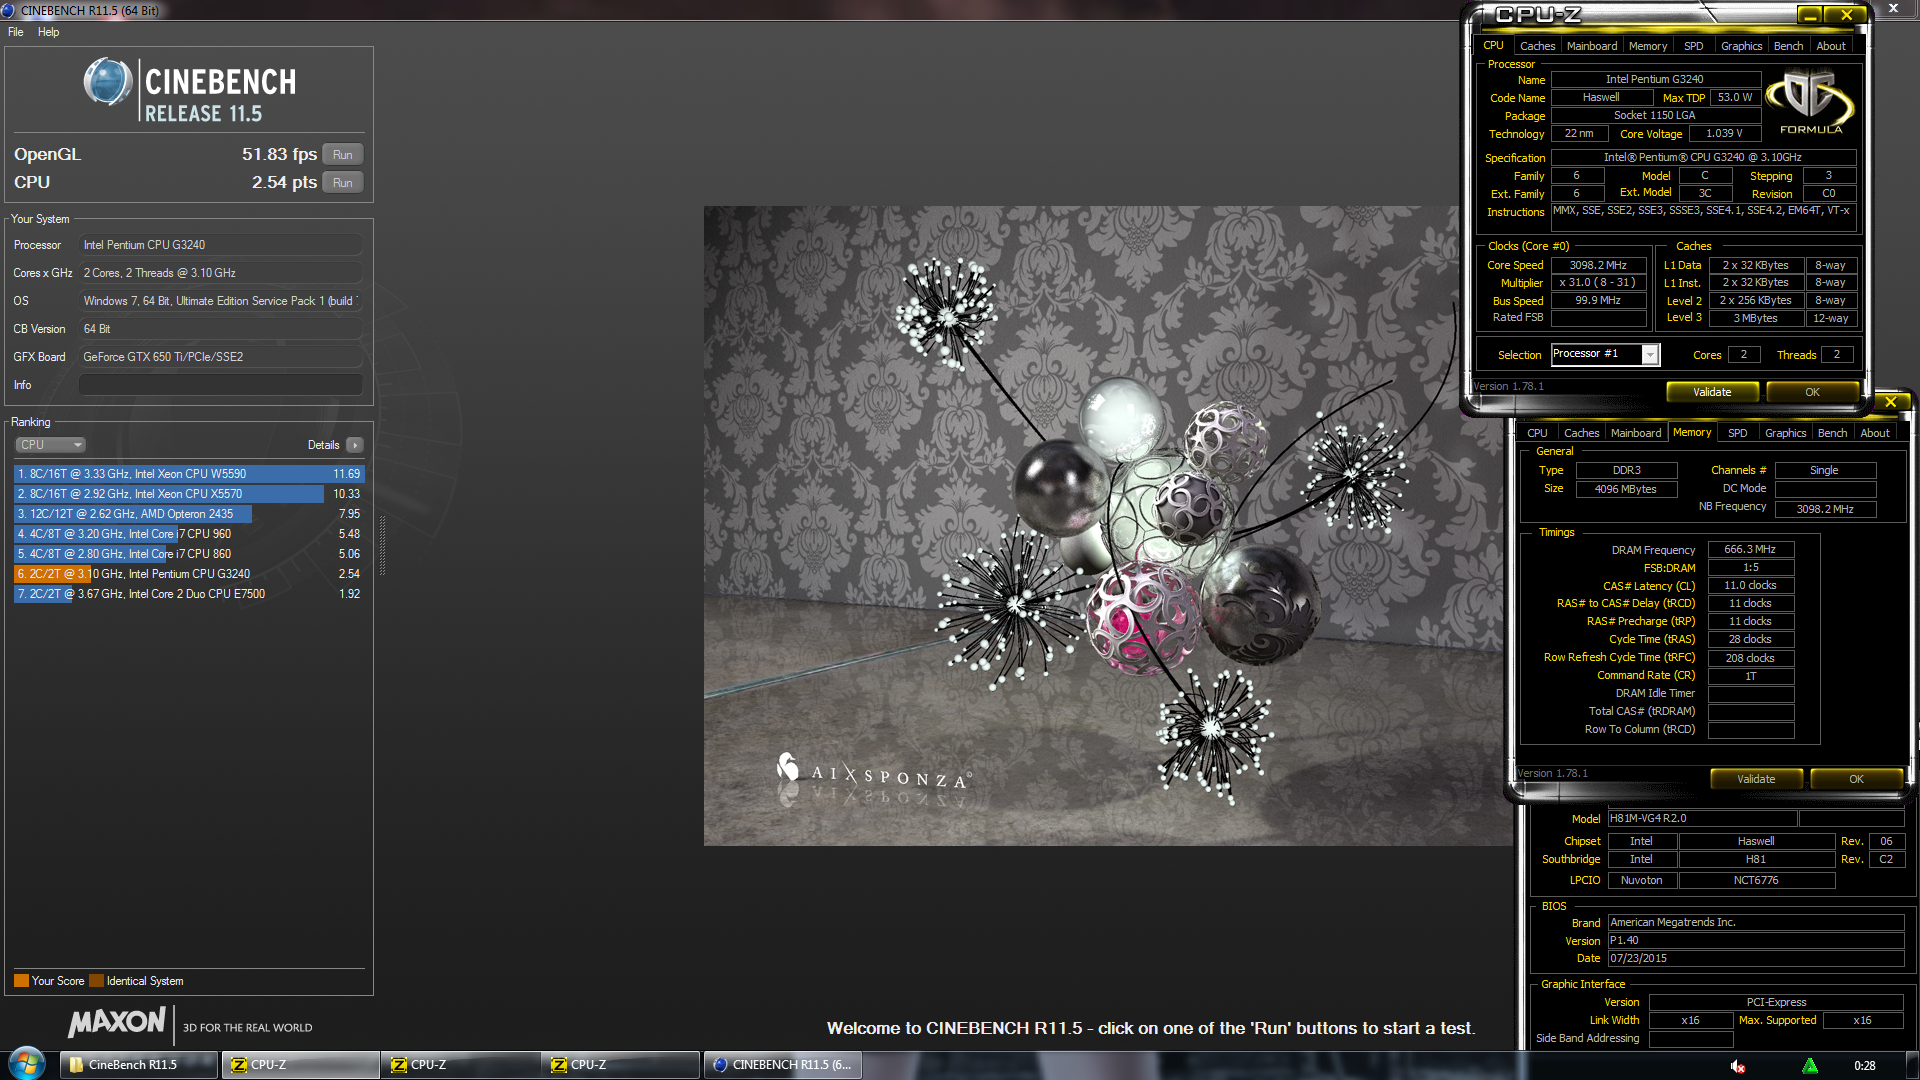
Task: Click the Cinebench globe logo icon
Action: (x=108, y=82)
